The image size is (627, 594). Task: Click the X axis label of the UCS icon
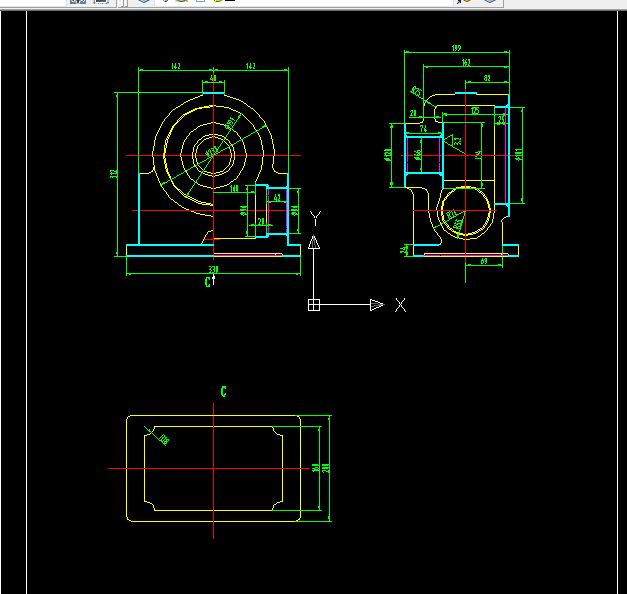[x=400, y=305]
